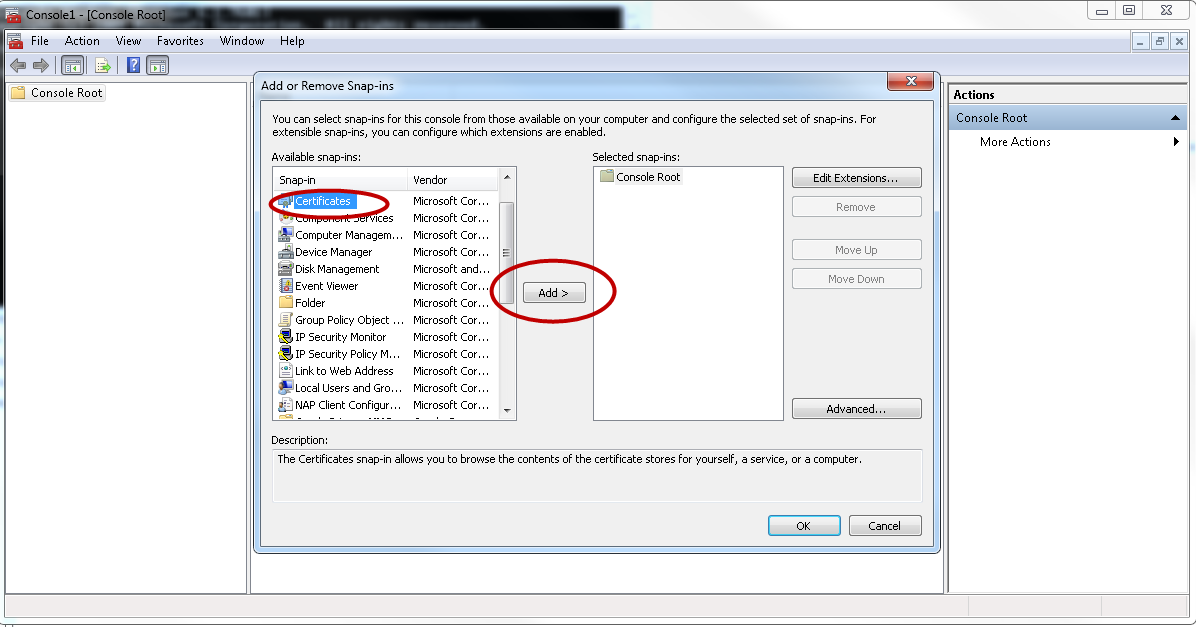Open the Help menu
The height and width of the screenshot is (627, 1196).
pos(292,41)
